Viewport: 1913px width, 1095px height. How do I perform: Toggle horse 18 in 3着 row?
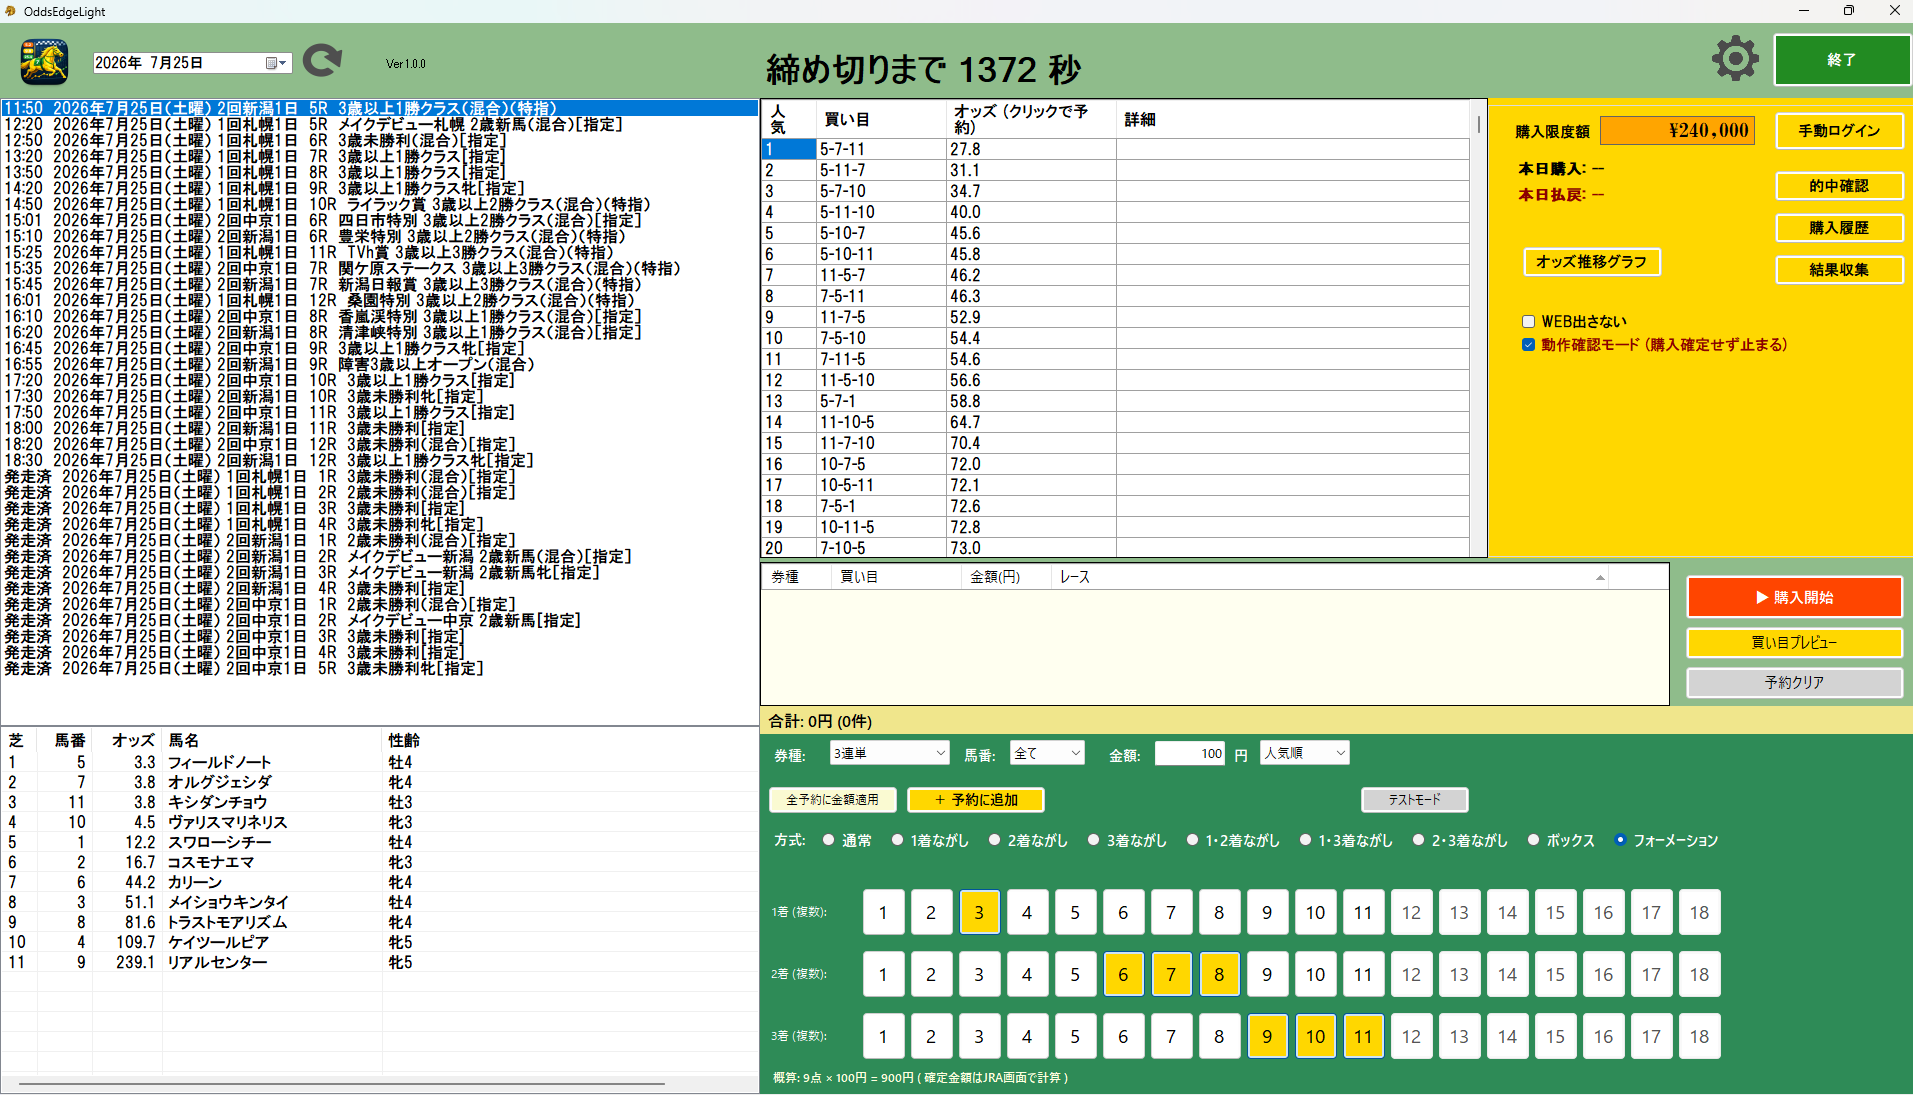(x=1699, y=1036)
